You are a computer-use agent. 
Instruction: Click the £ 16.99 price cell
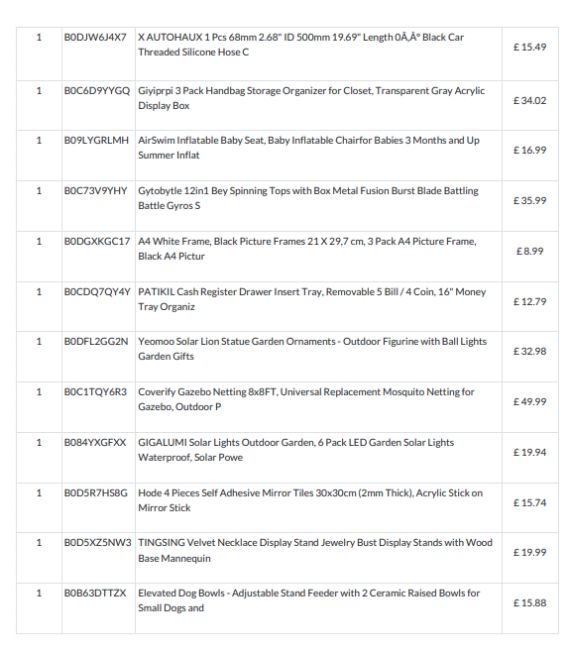(x=530, y=150)
